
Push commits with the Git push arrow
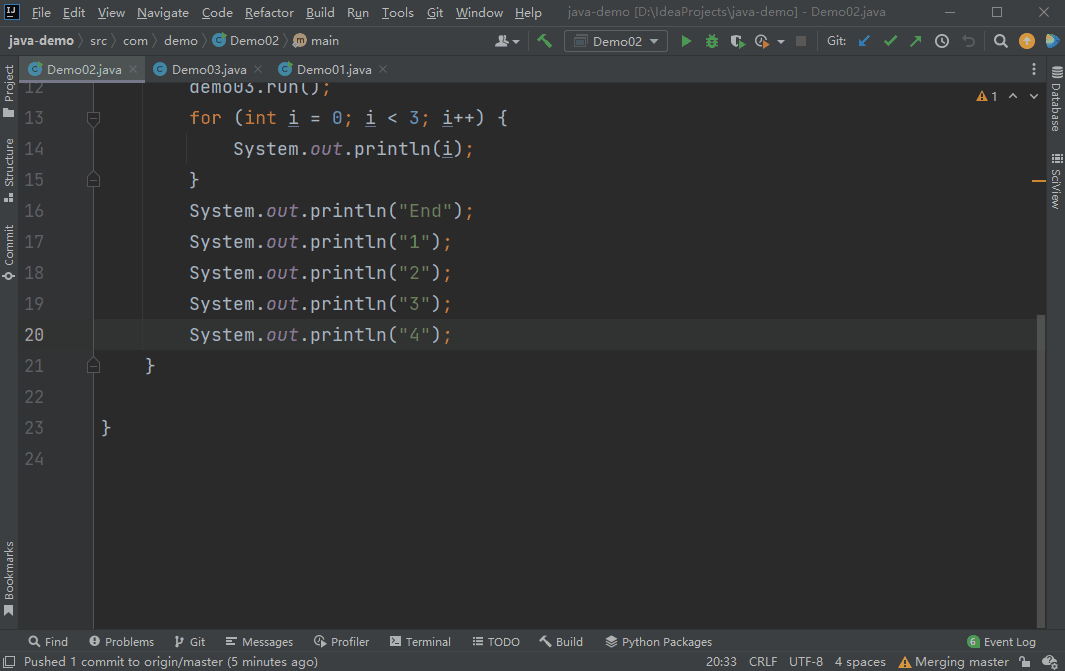click(915, 42)
